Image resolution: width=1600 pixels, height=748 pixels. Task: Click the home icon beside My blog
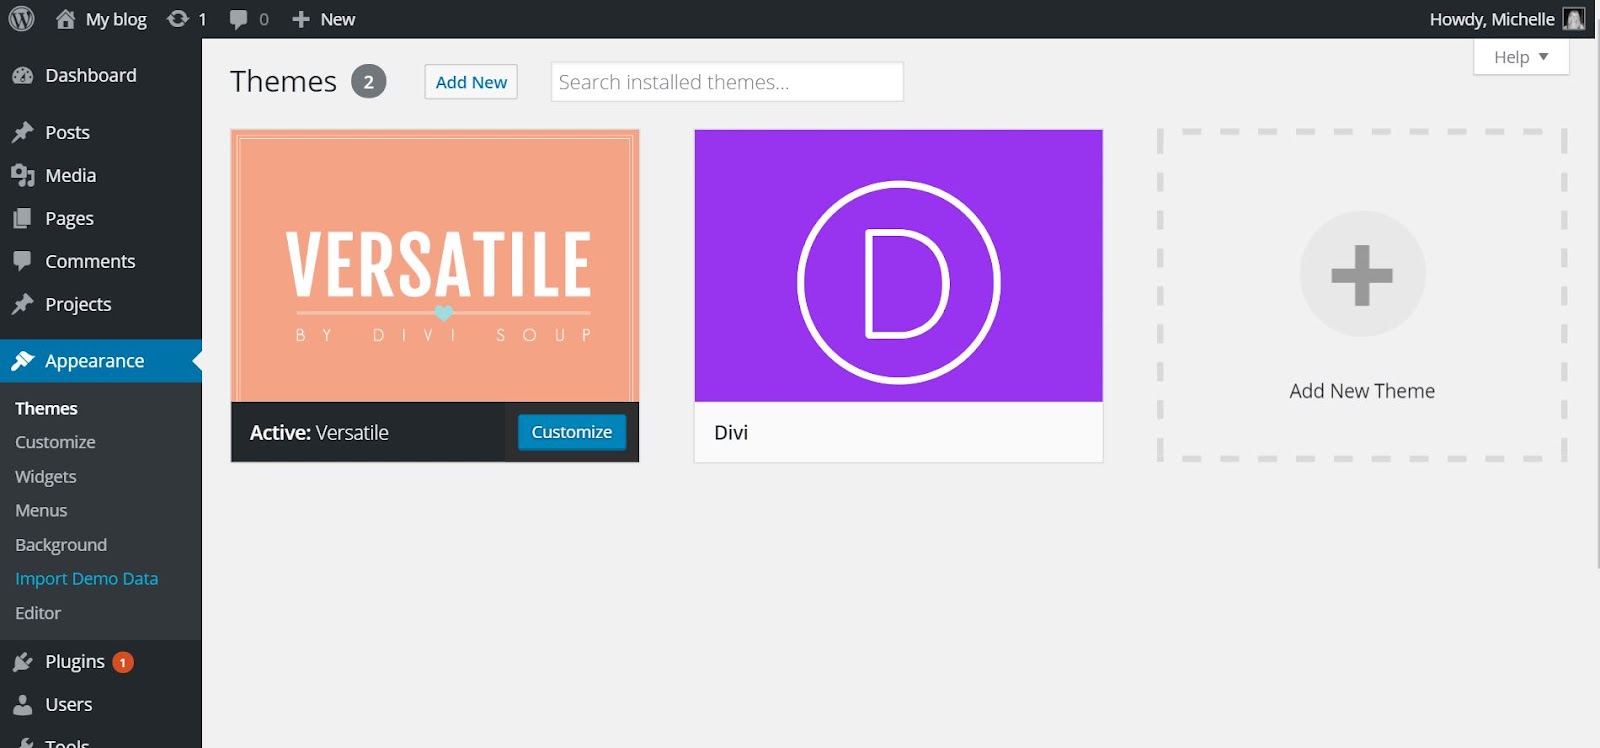tap(66, 19)
